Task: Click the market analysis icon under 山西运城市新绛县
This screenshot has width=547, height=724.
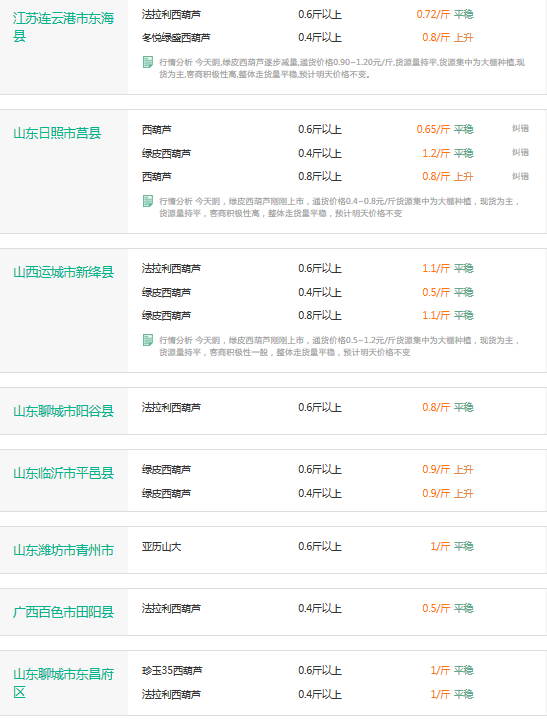Action: (148, 340)
